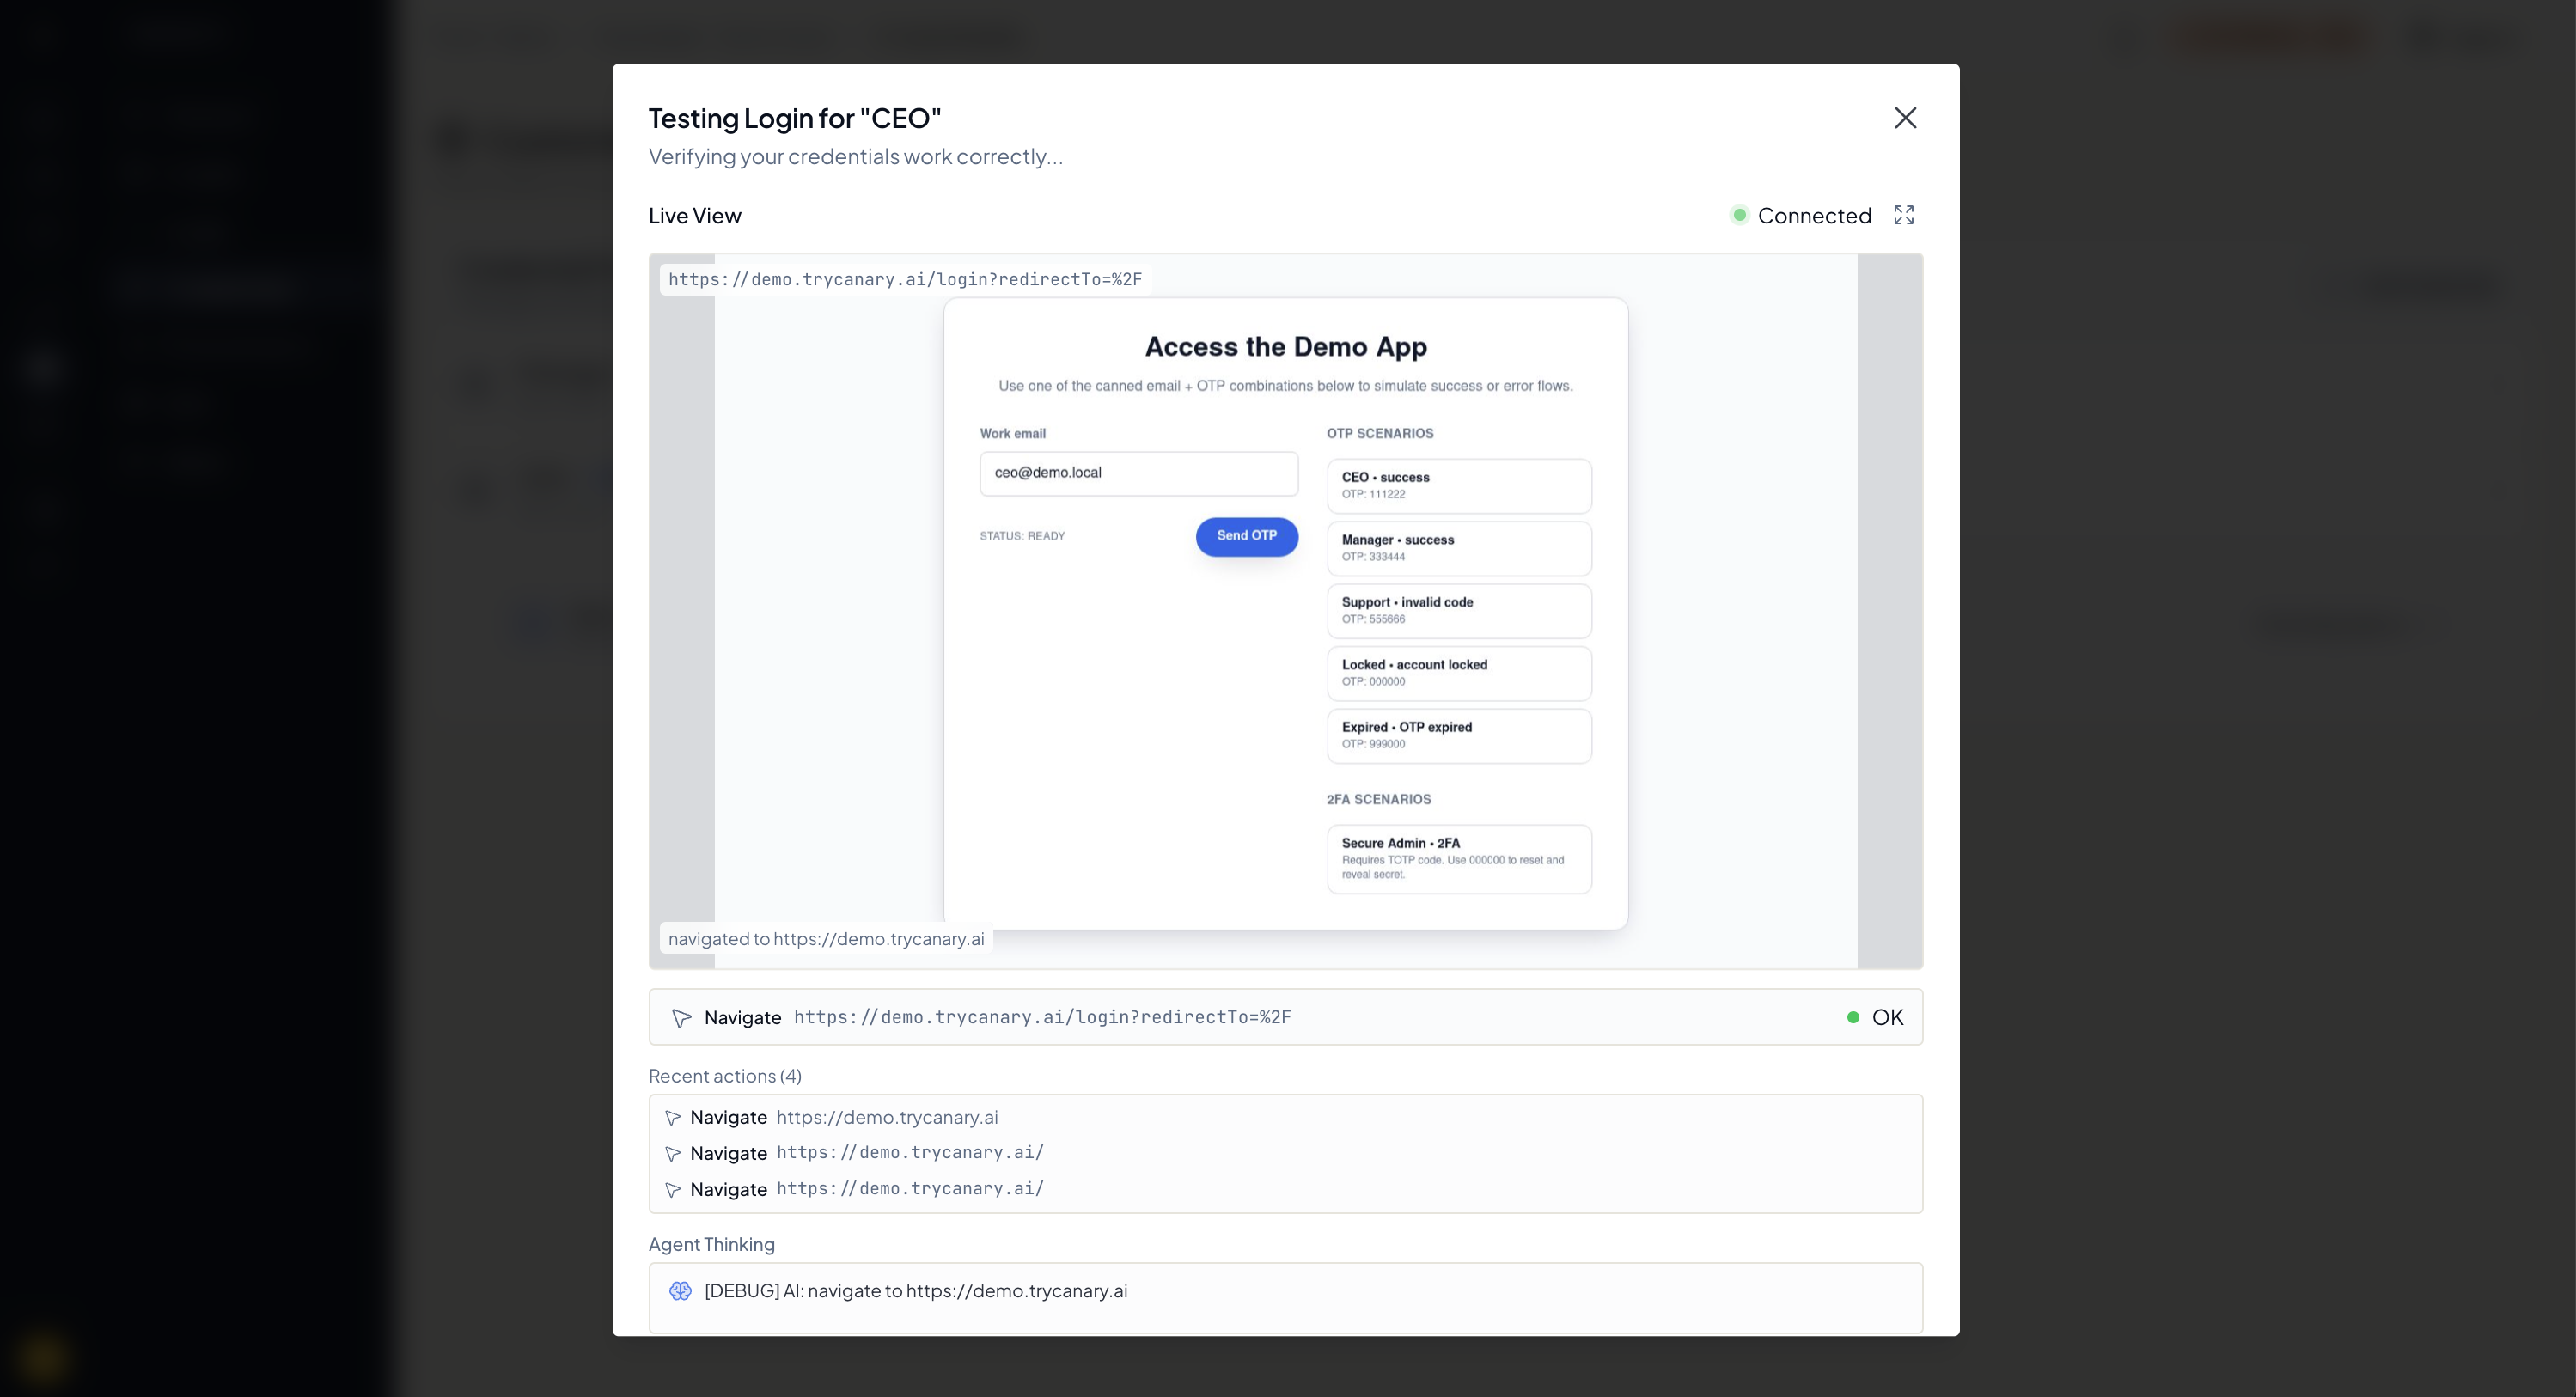This screenshot has width=2576, height=1397.
Task: Close the Testing Login dialog
Action: pos(1905,118)
